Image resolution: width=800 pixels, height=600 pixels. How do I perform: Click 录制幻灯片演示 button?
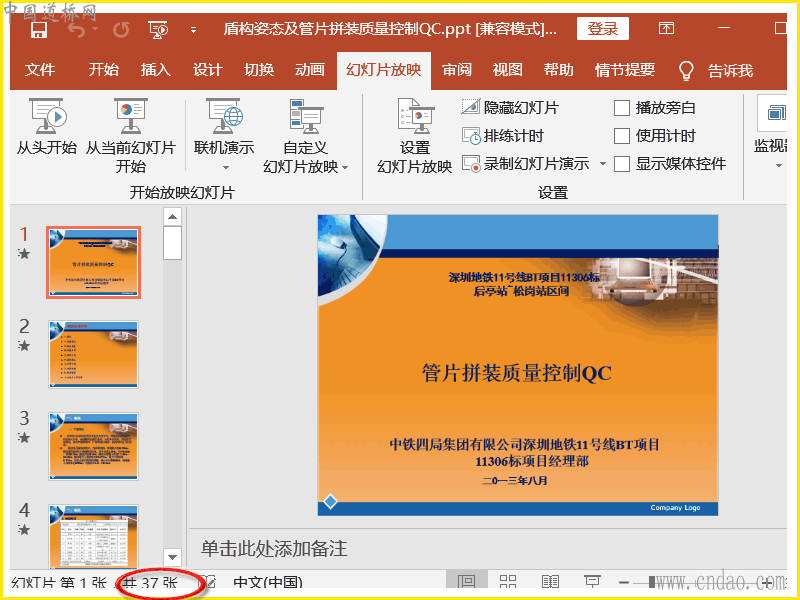pyautogui.click(x=526, y=164)
